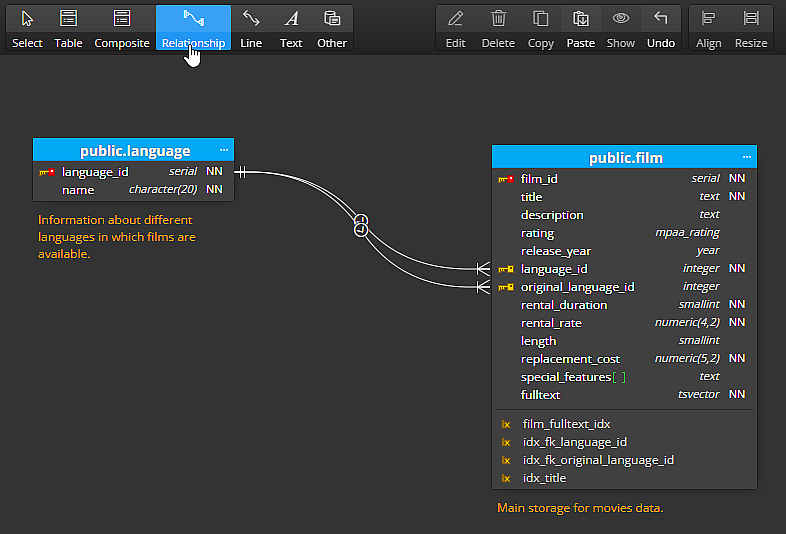Viewport: 786px width, 534px height.
Task: Click the Copy toolbar button
Action: coord(540,28)
